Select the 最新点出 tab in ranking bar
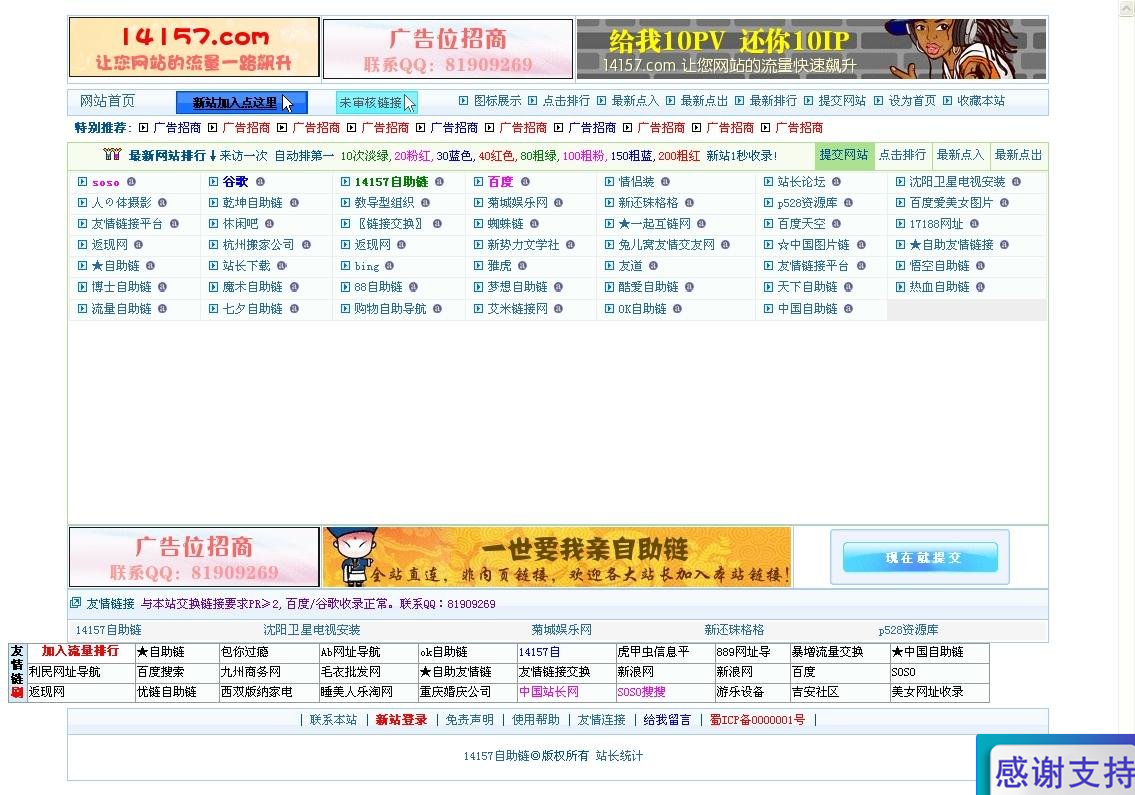The height and width of the screenshot is (795, 1135). click(x=1018, y=155)
